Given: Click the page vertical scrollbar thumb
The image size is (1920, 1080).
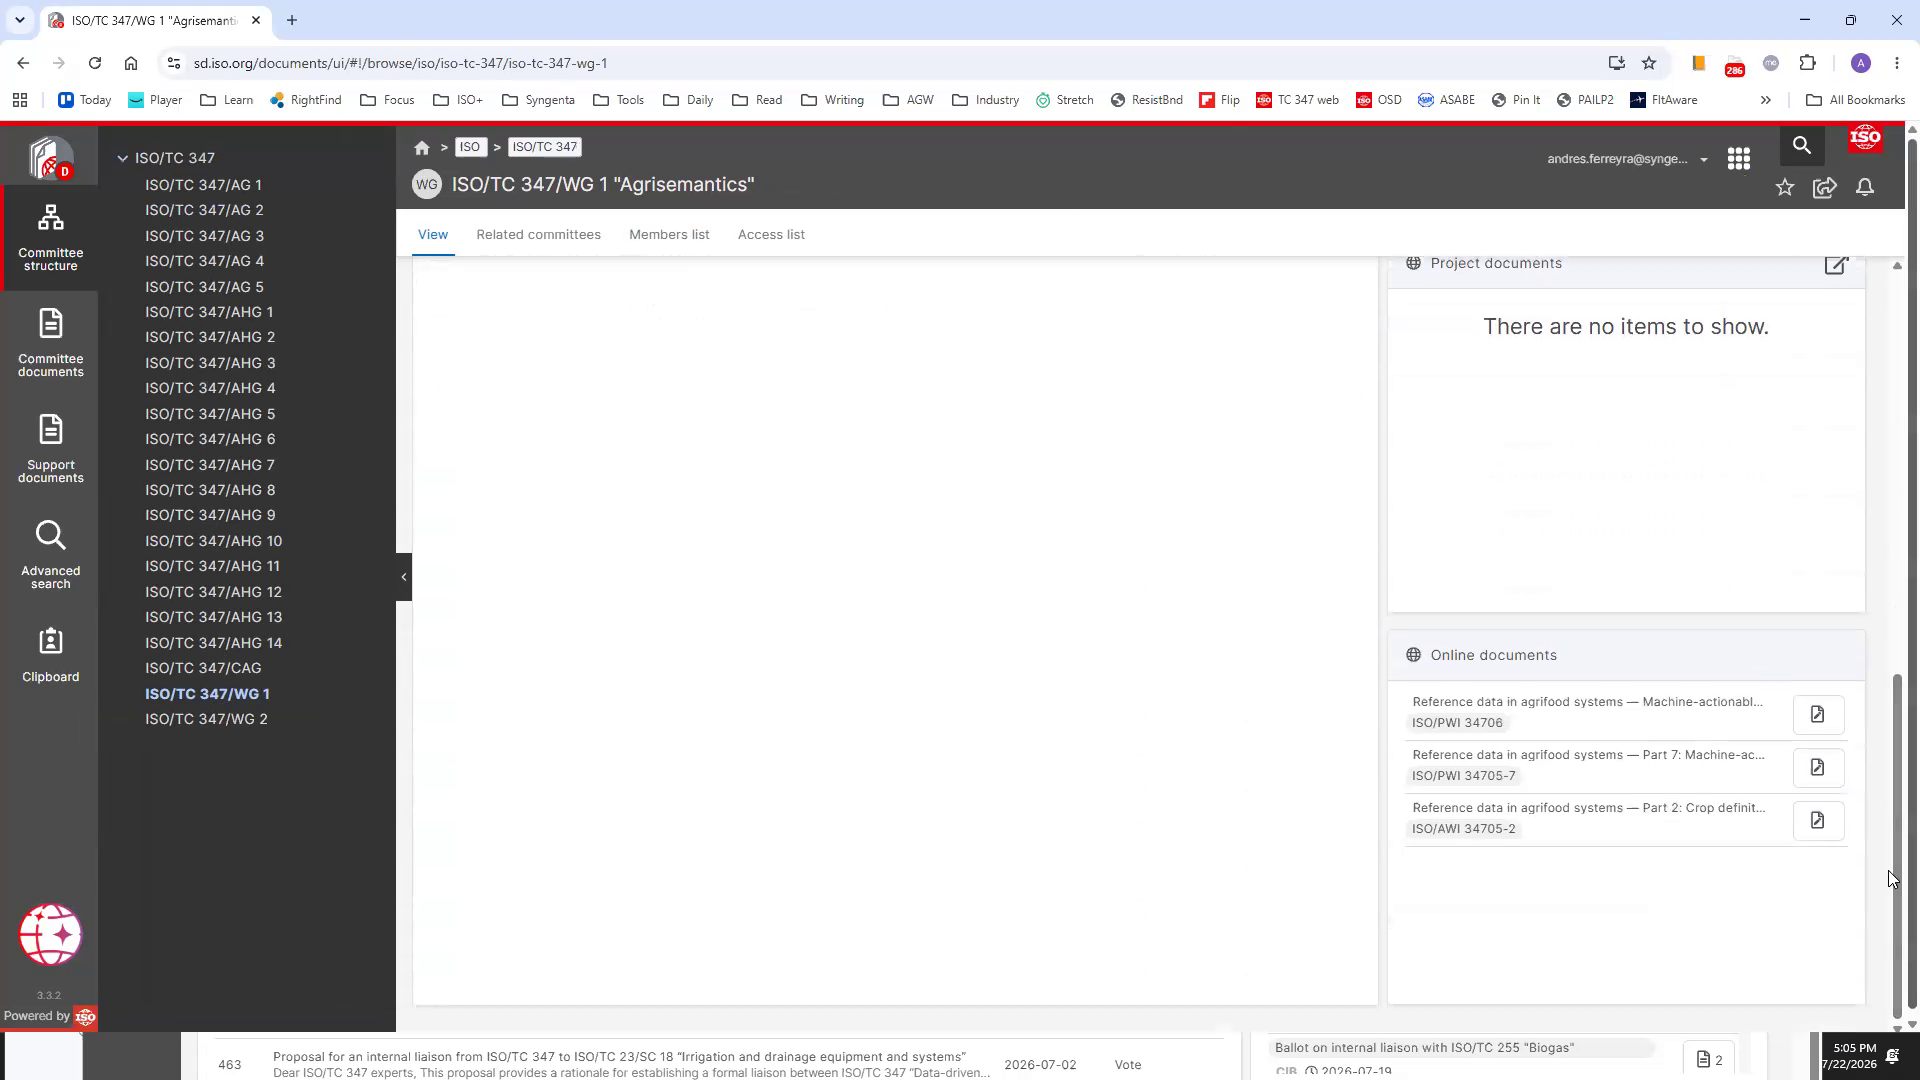Looking at the screenshot, I should 1898,845.
